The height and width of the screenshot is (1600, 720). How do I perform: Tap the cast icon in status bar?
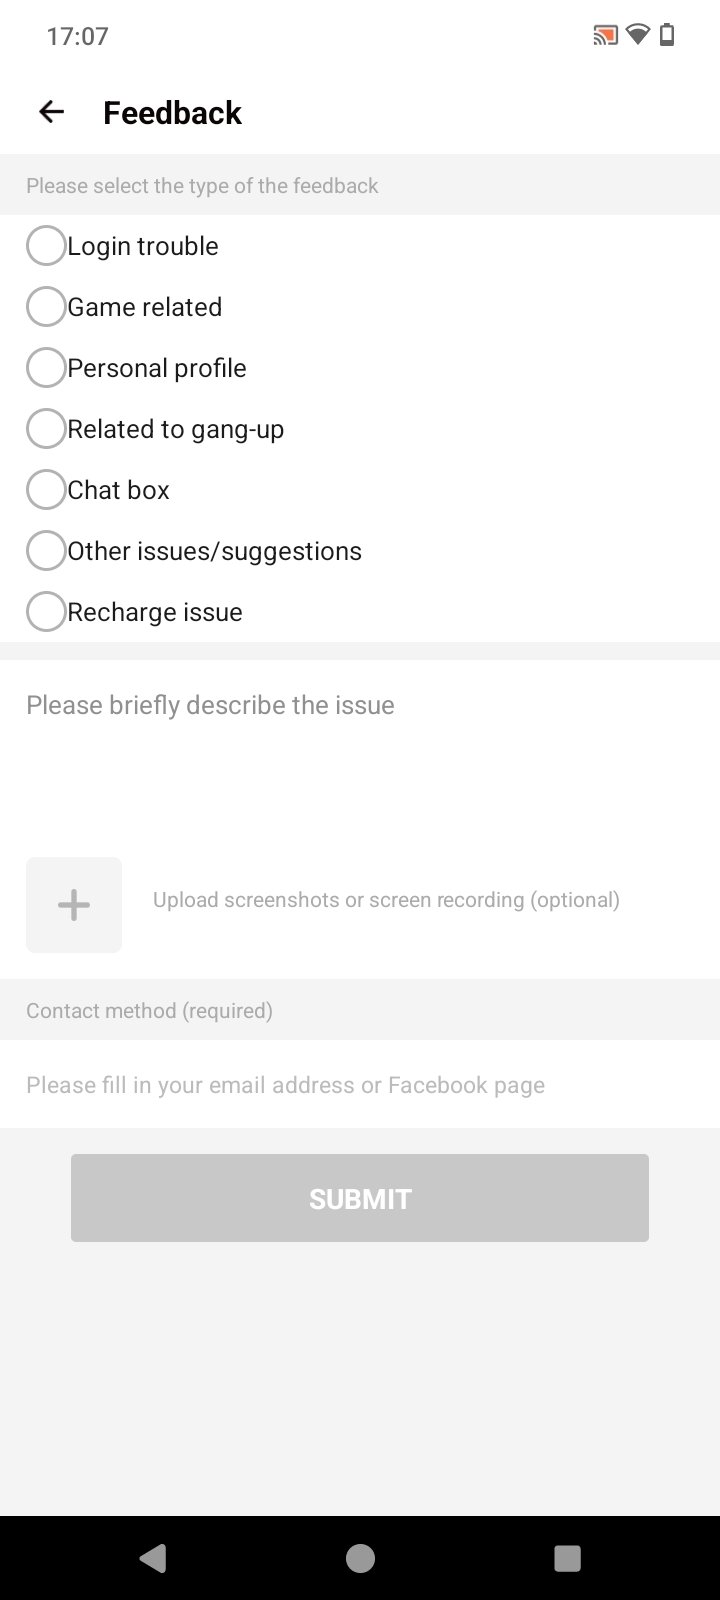[605, 36]
